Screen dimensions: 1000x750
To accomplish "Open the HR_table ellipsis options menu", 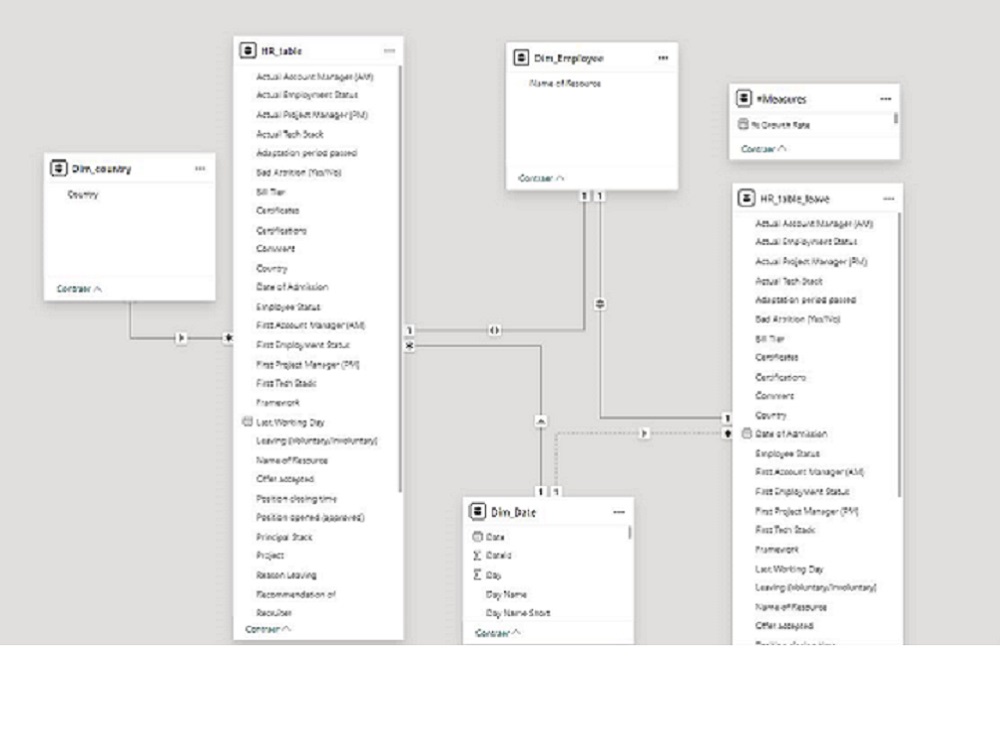I will (x=389, y=47).
